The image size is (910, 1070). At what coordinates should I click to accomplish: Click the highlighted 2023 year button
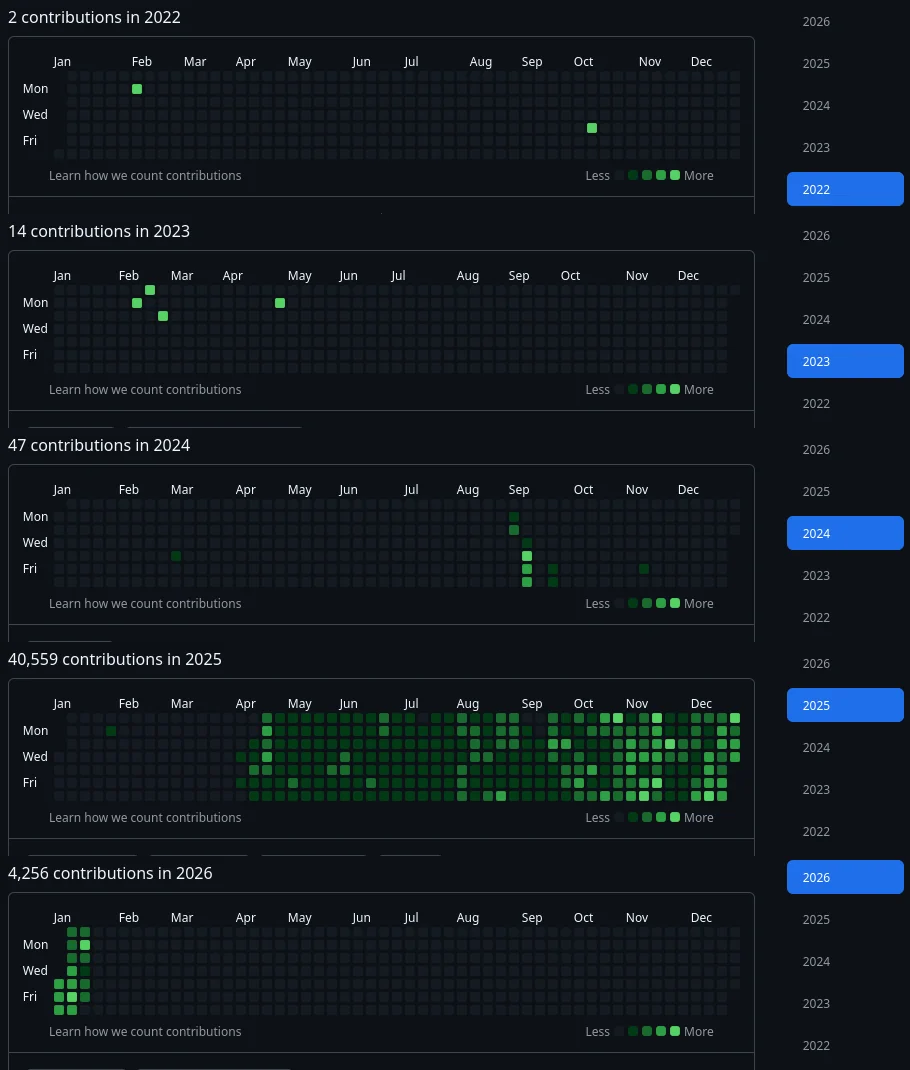click(845, 361)
